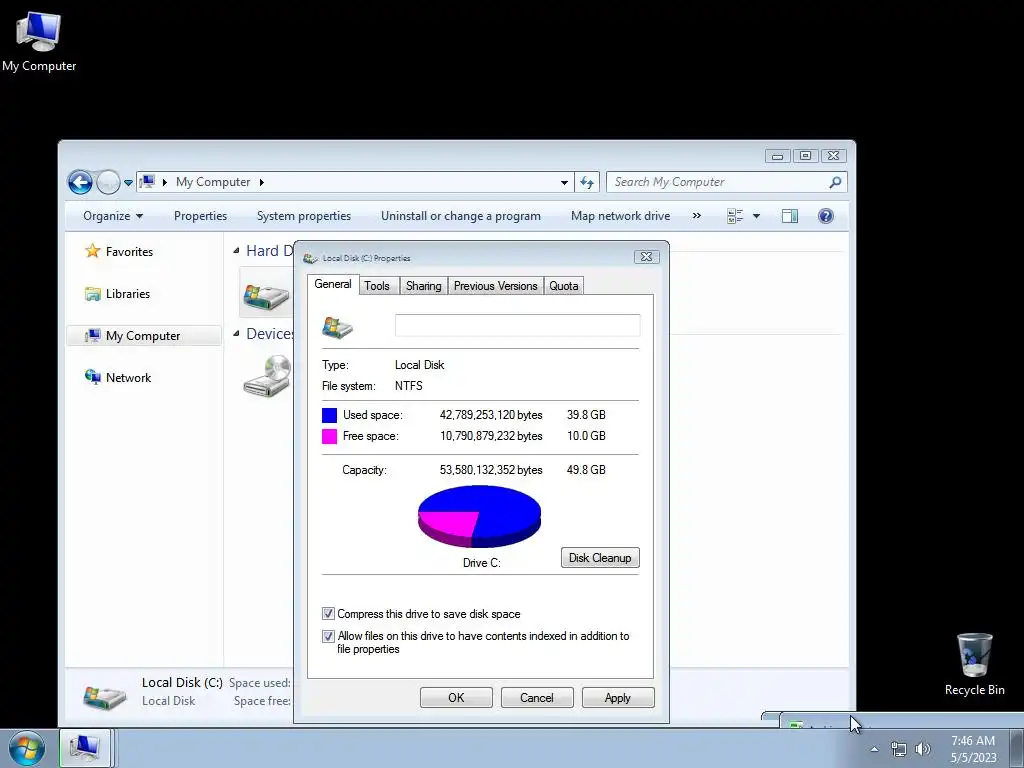
Task: Select the CD drive icon in list
Action: 268,376
